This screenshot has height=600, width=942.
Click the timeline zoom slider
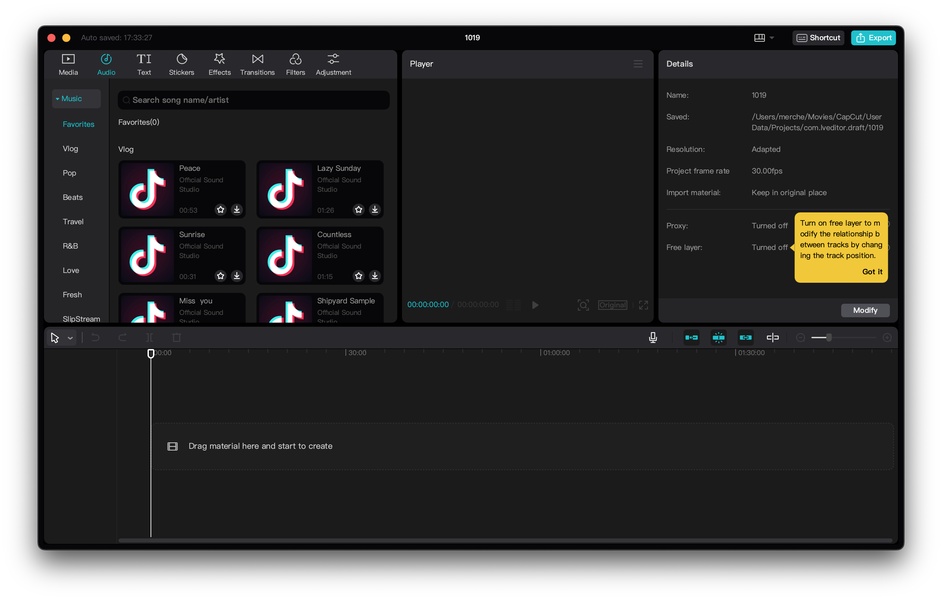(828, 338)
